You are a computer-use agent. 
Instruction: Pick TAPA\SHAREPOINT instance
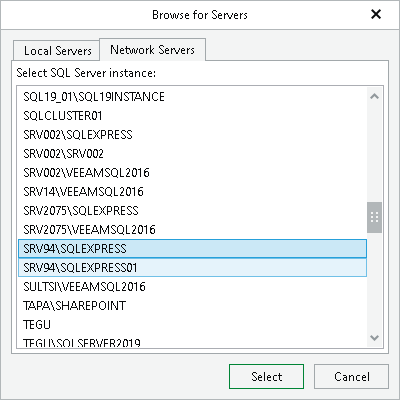coord(192,306)
